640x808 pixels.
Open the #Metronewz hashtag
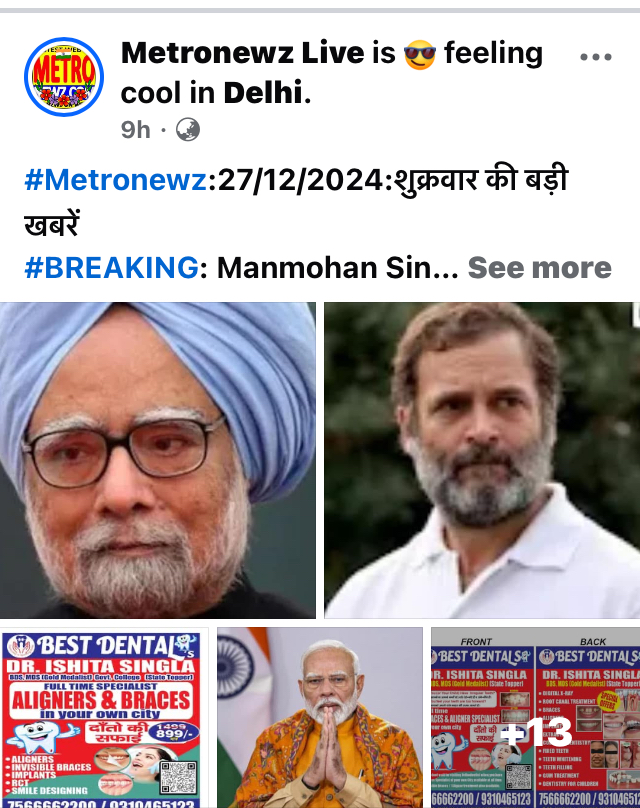tap(115, 180)
